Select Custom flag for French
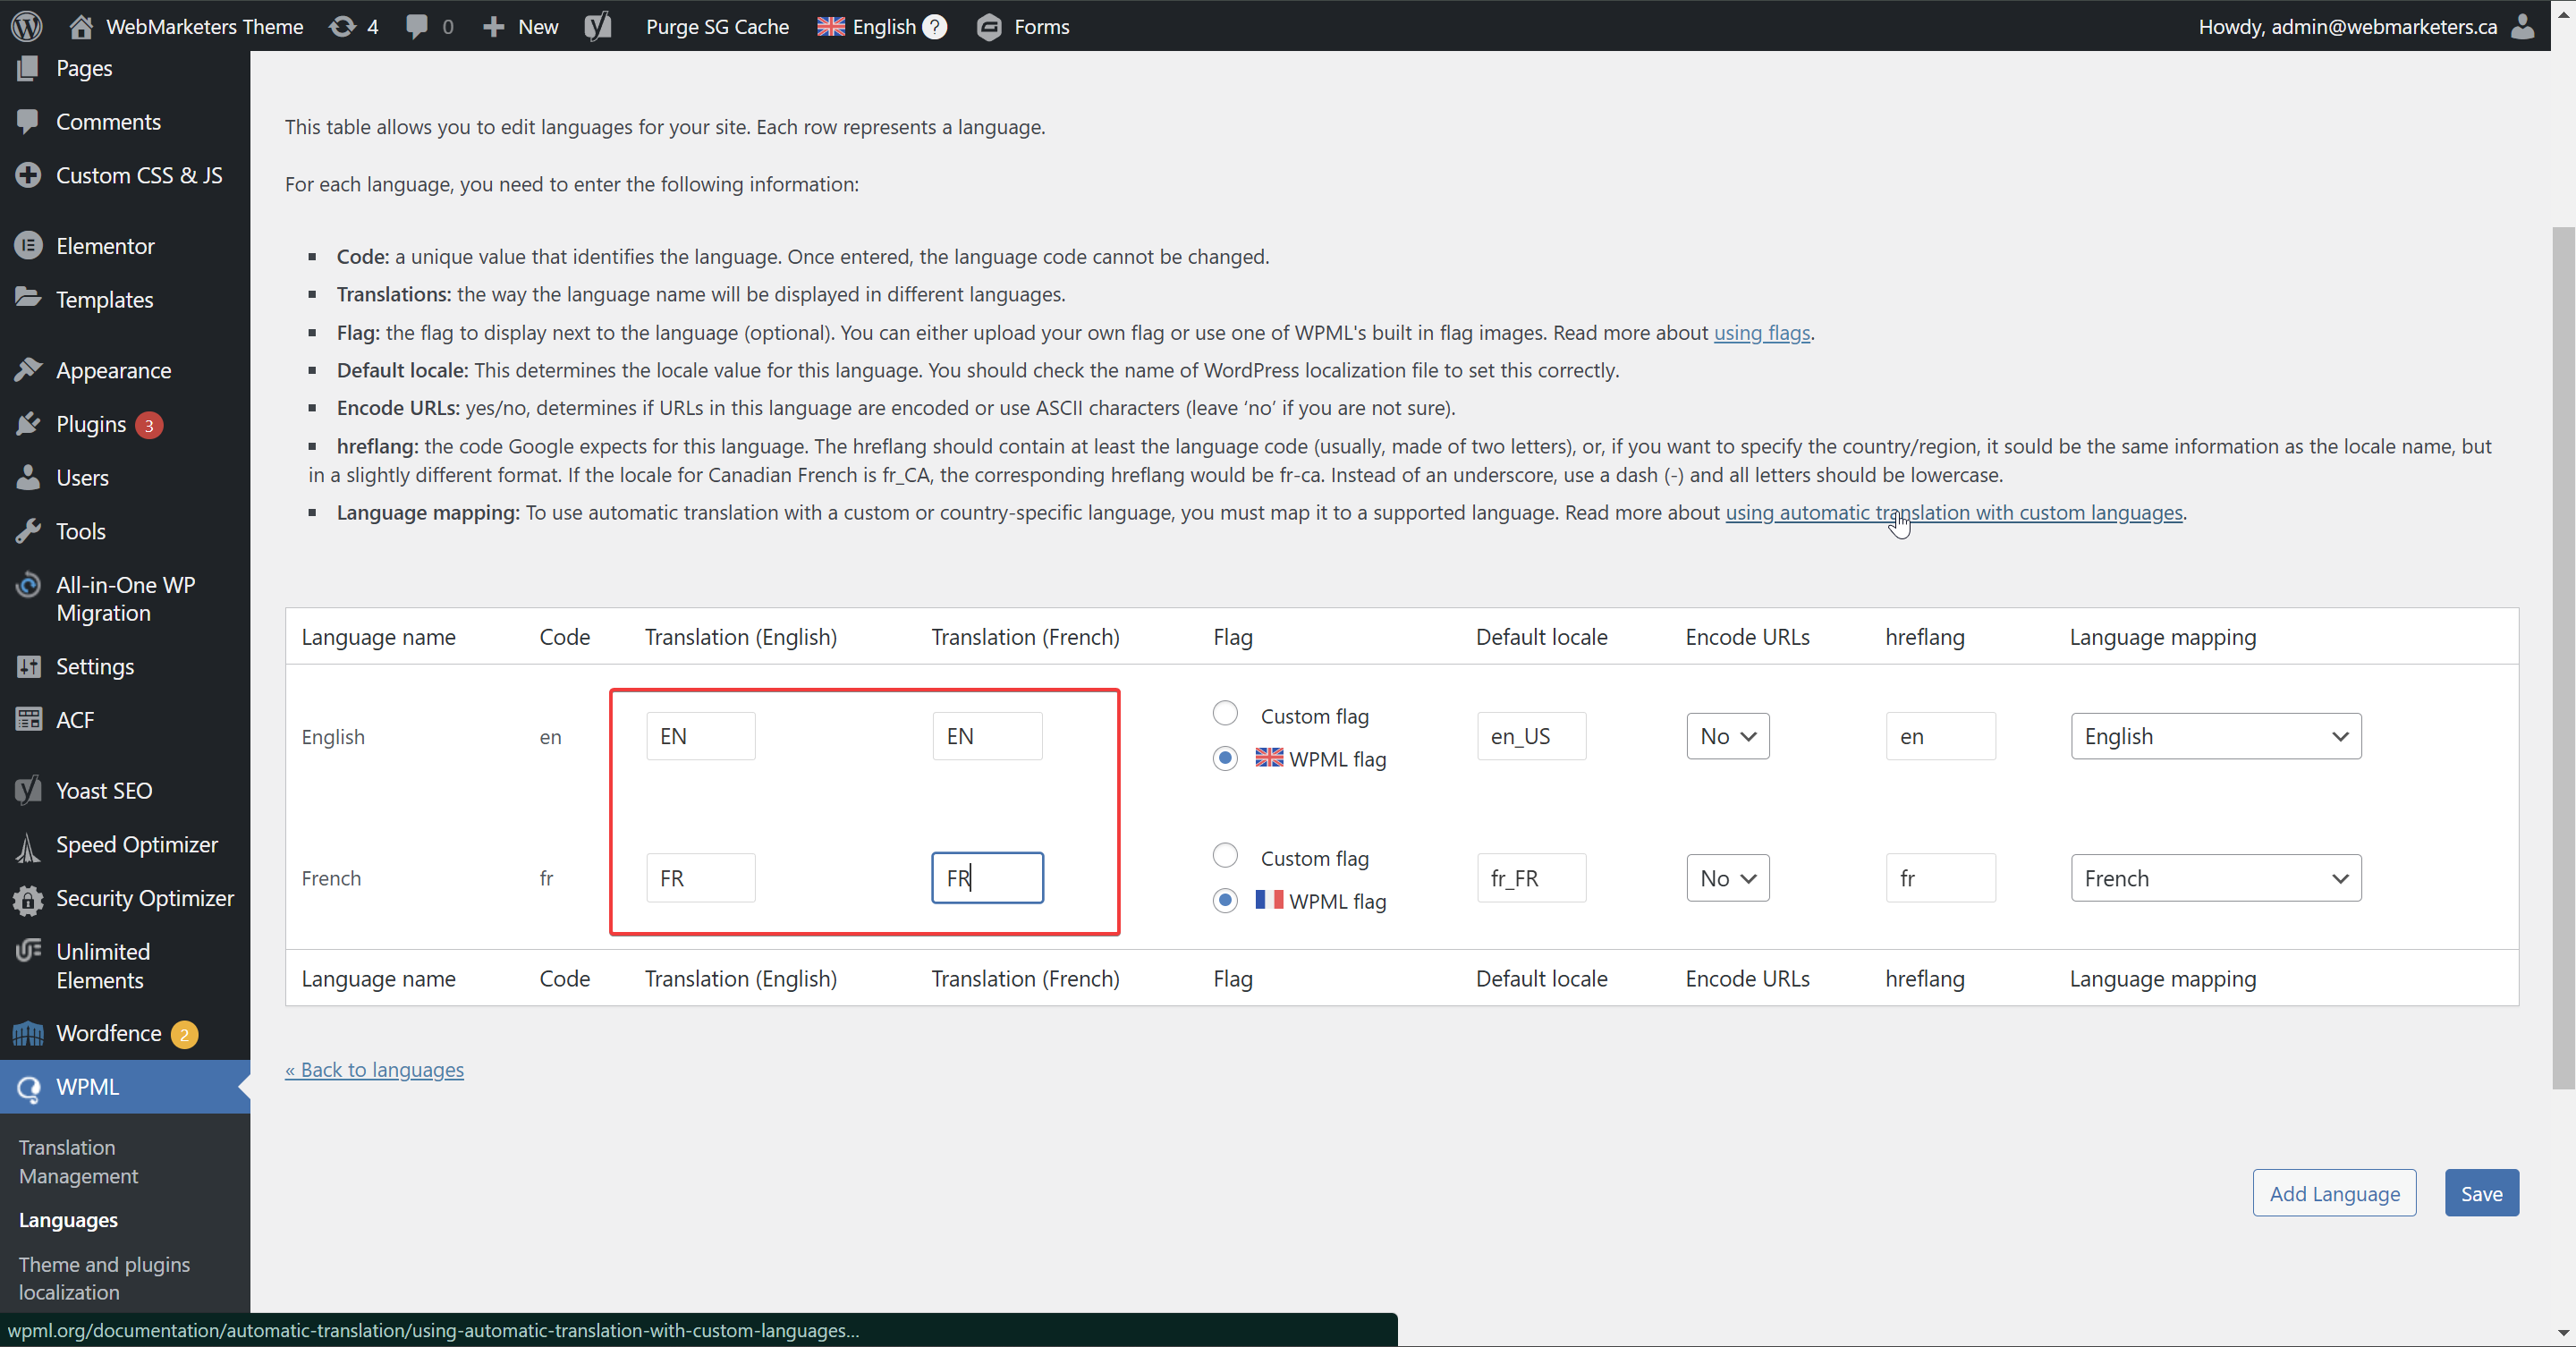 [1225, 856]
